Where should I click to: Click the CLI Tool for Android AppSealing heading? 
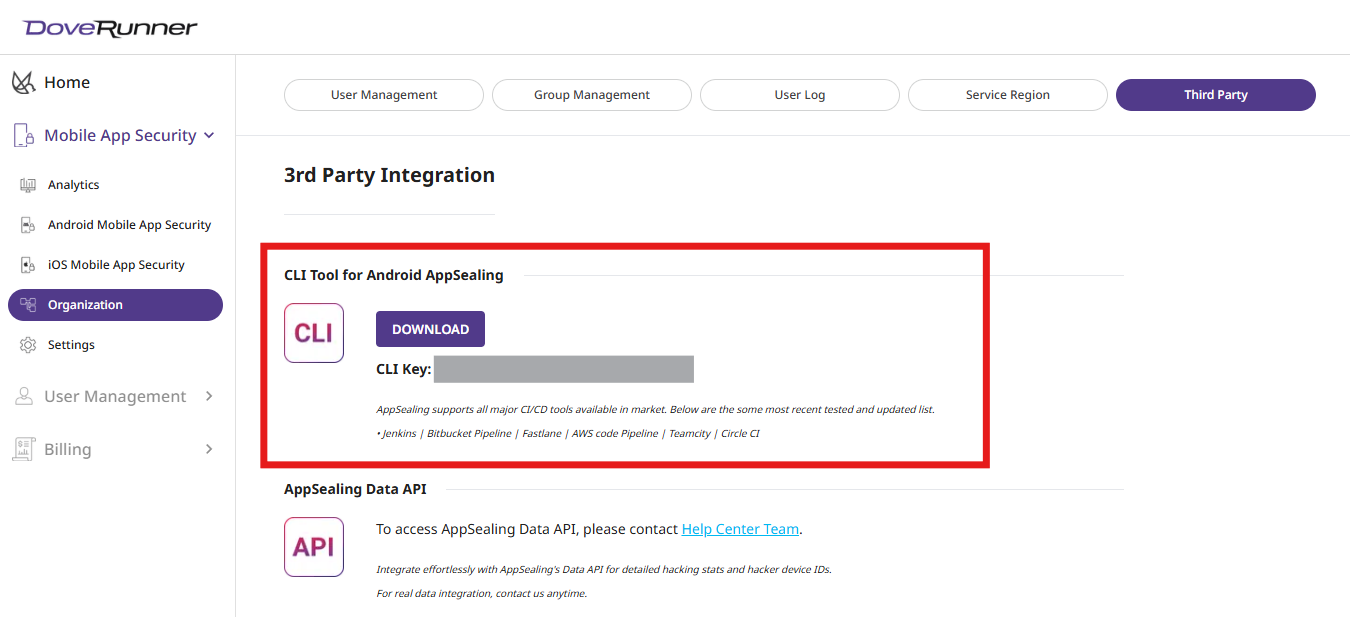[394, 275]
